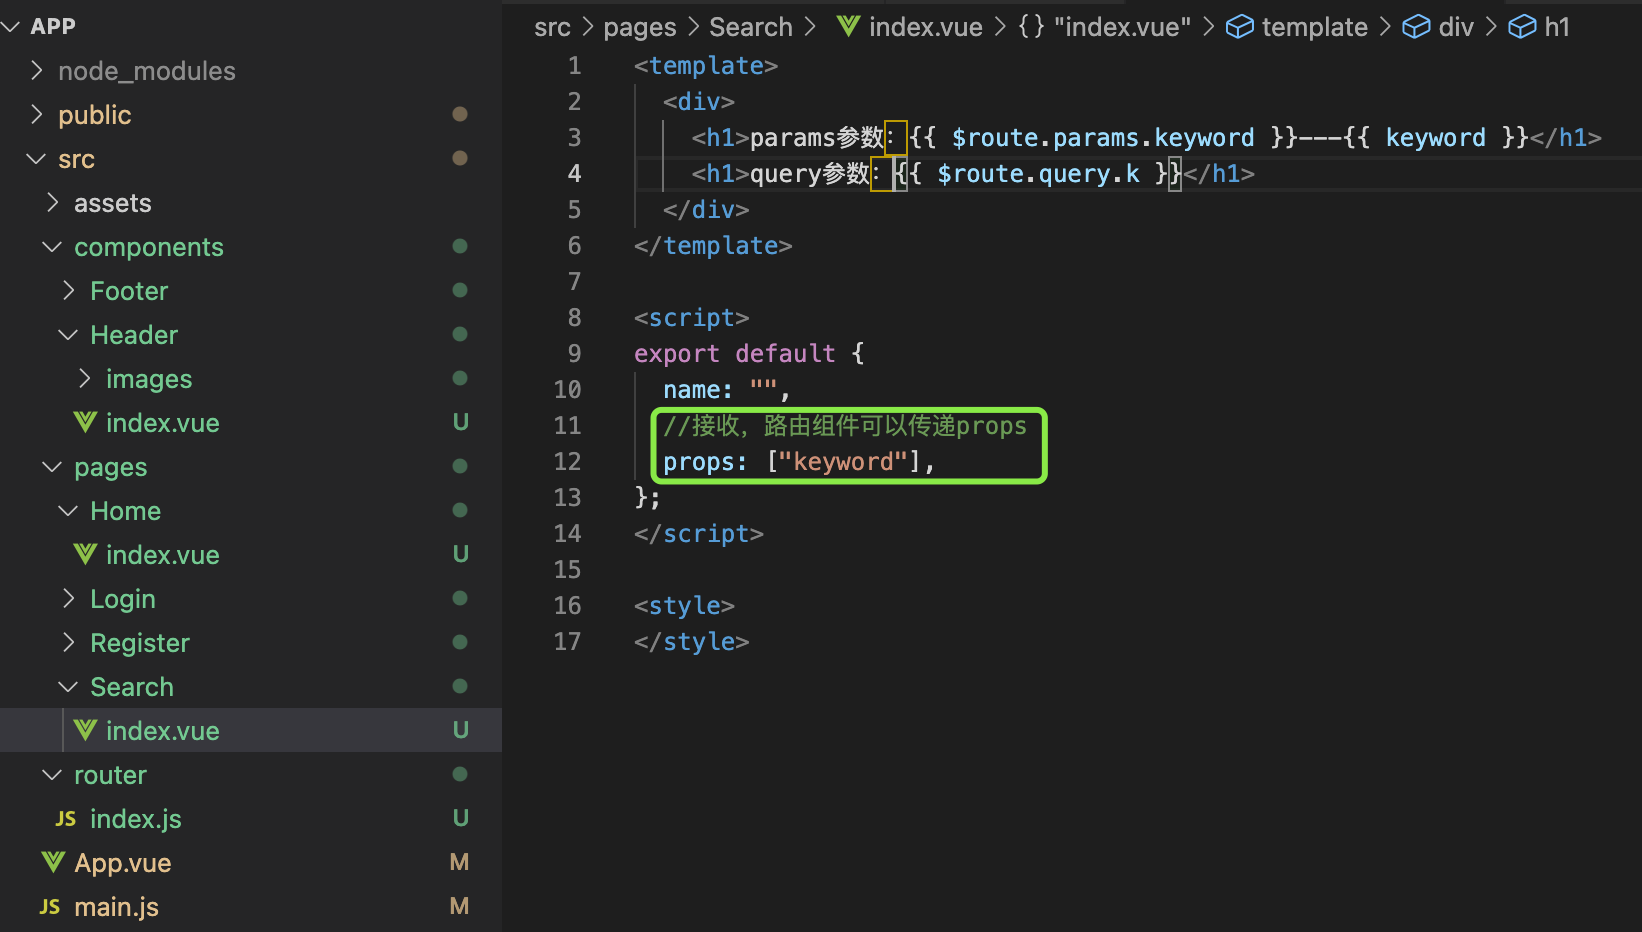Viewport: 1642px width, 932px height.
Task: Click JS icon of router index.js
Action: coord(66,819)
